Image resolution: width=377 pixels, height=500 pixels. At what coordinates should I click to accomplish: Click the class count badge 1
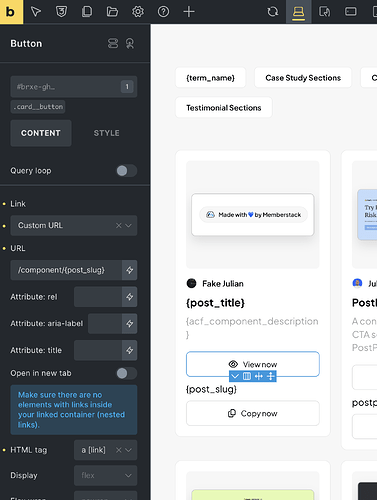pyautogui.click(x=127, y=87)
